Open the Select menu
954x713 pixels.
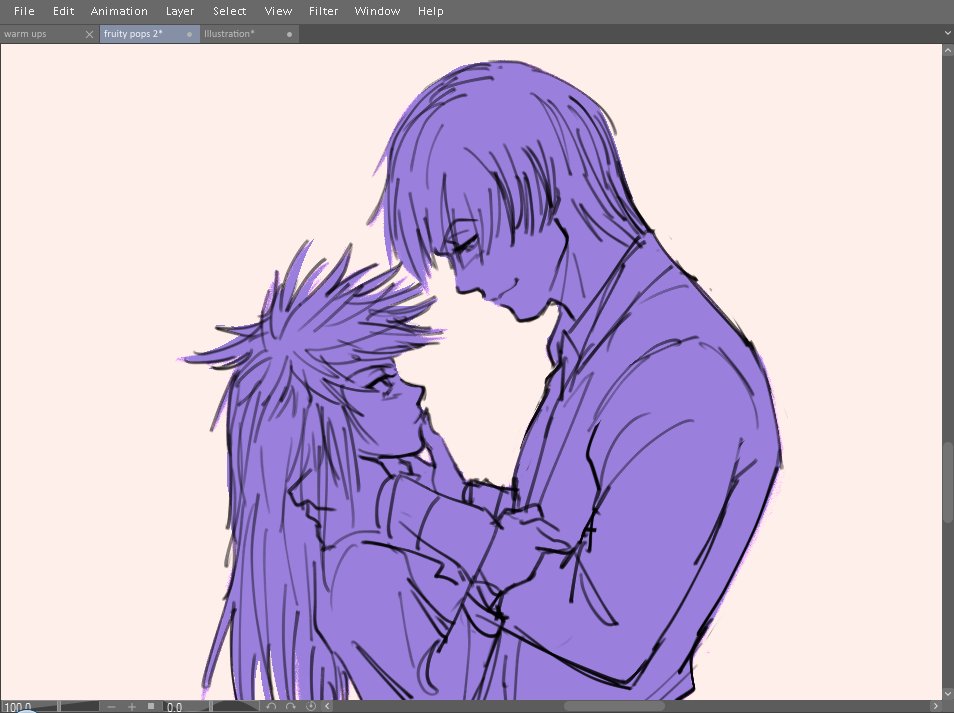[229, 11]
